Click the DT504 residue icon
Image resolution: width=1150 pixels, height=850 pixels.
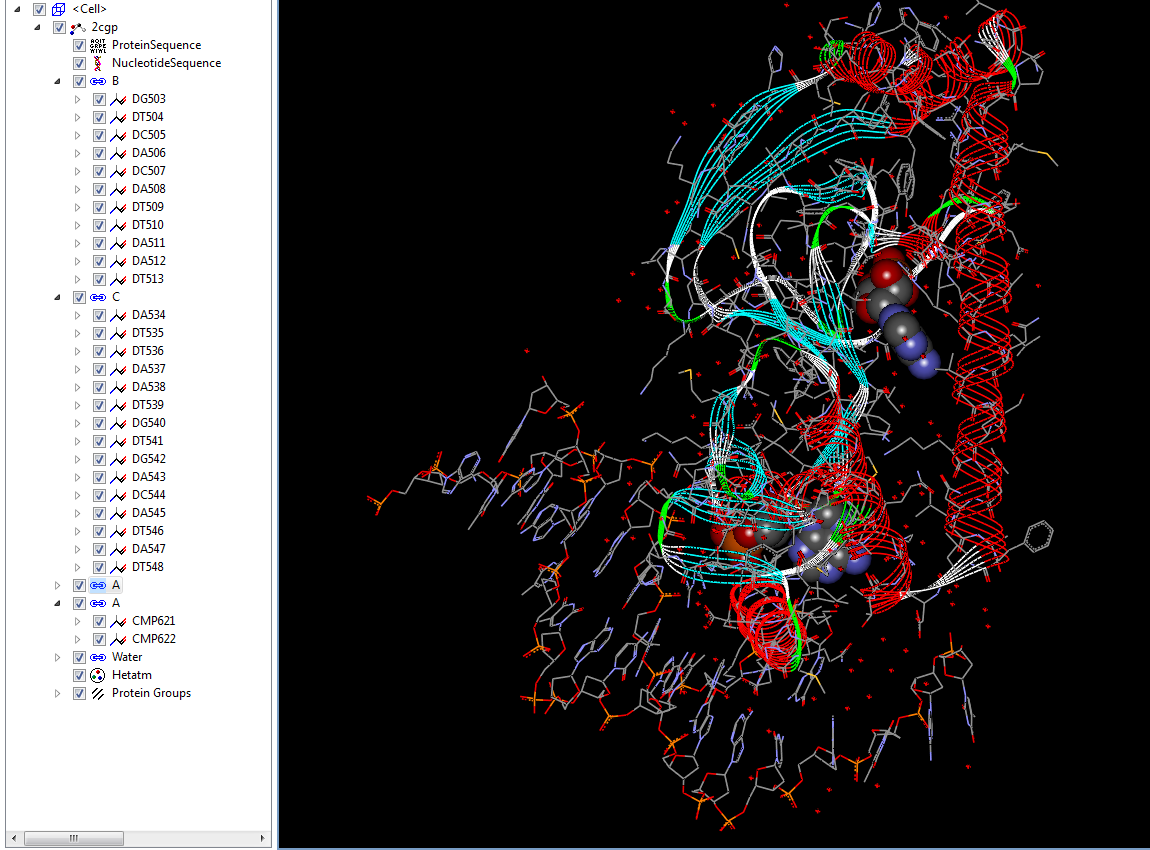click(x=117, y=117)
